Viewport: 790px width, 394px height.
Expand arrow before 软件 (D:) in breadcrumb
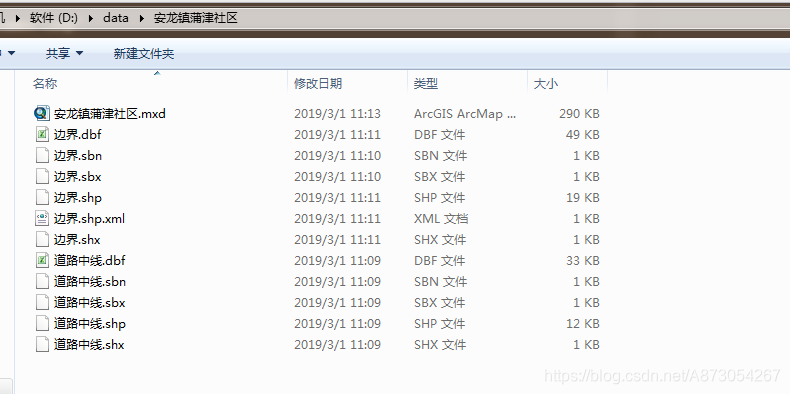click(x=18, y=19)
